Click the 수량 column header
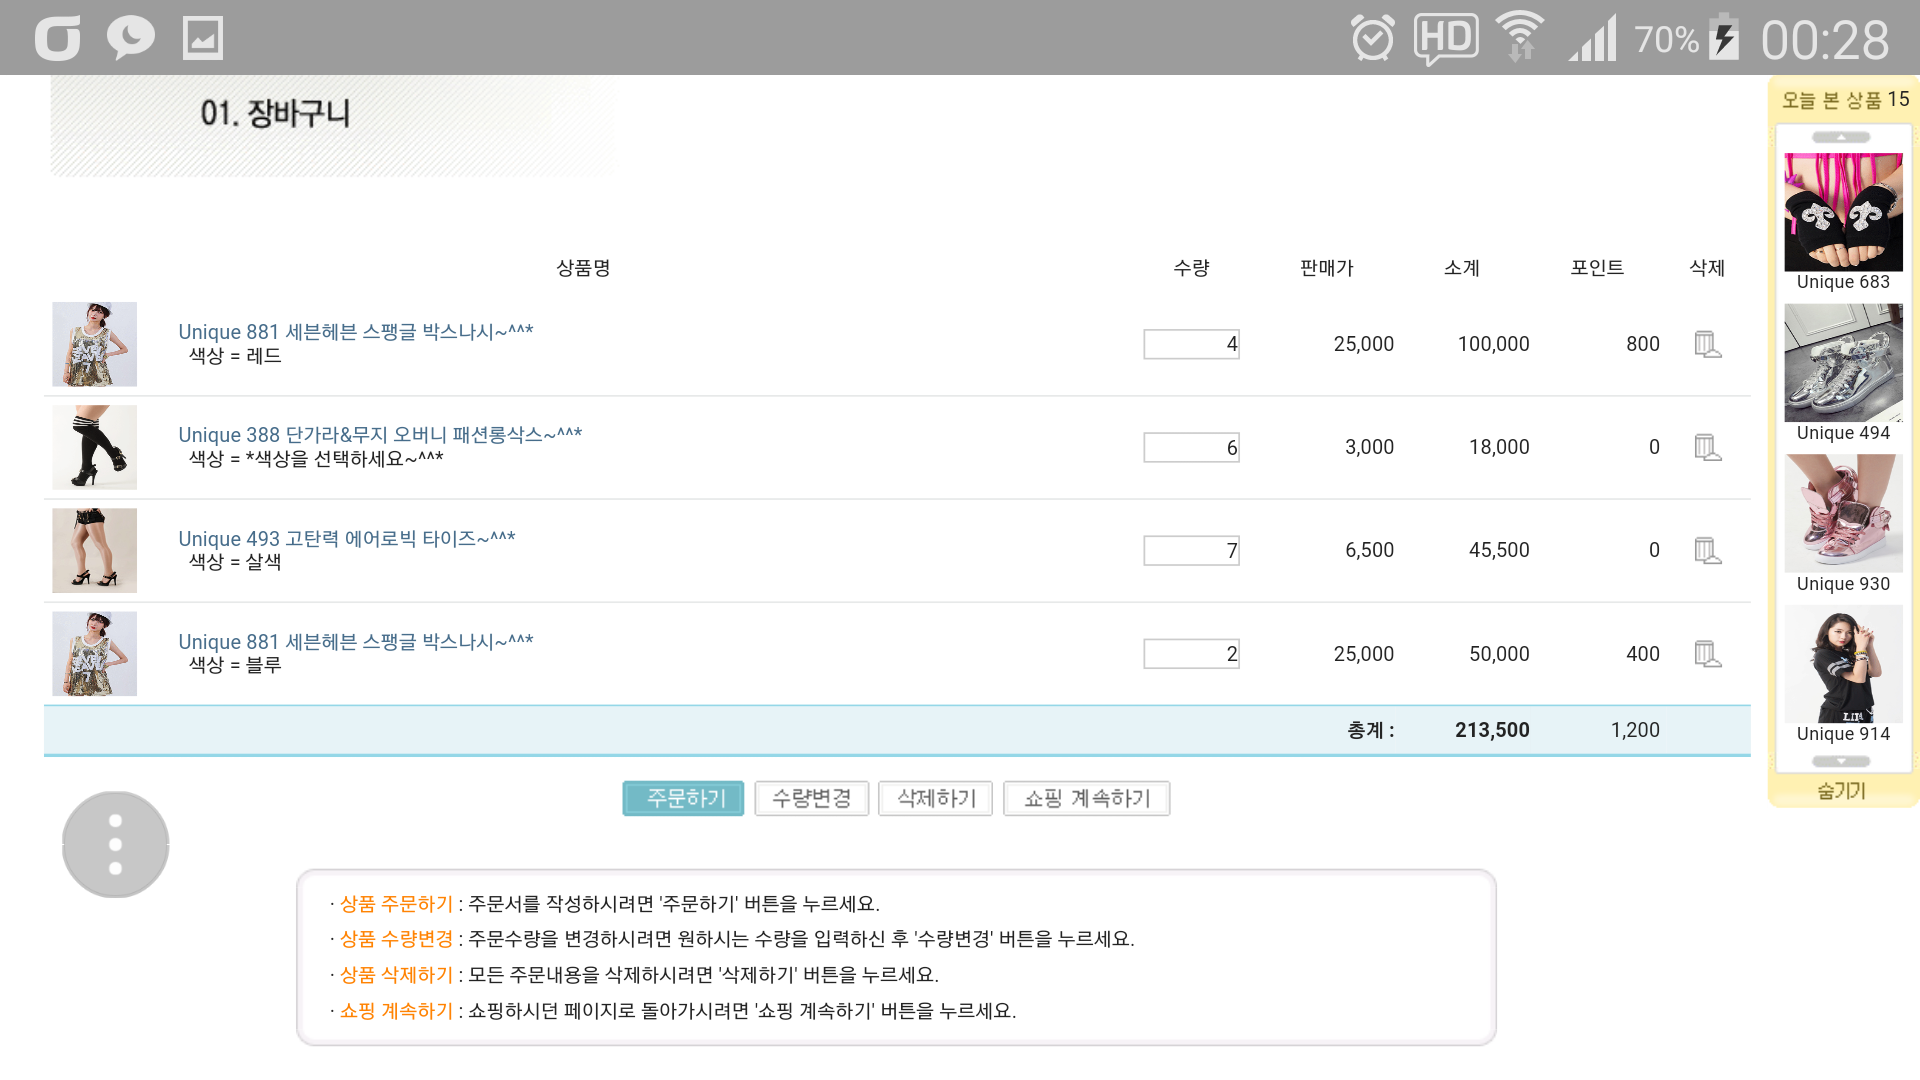Image resolution: width=1920 pixels, height=1080 pixels. click(x=1192, y=268)
